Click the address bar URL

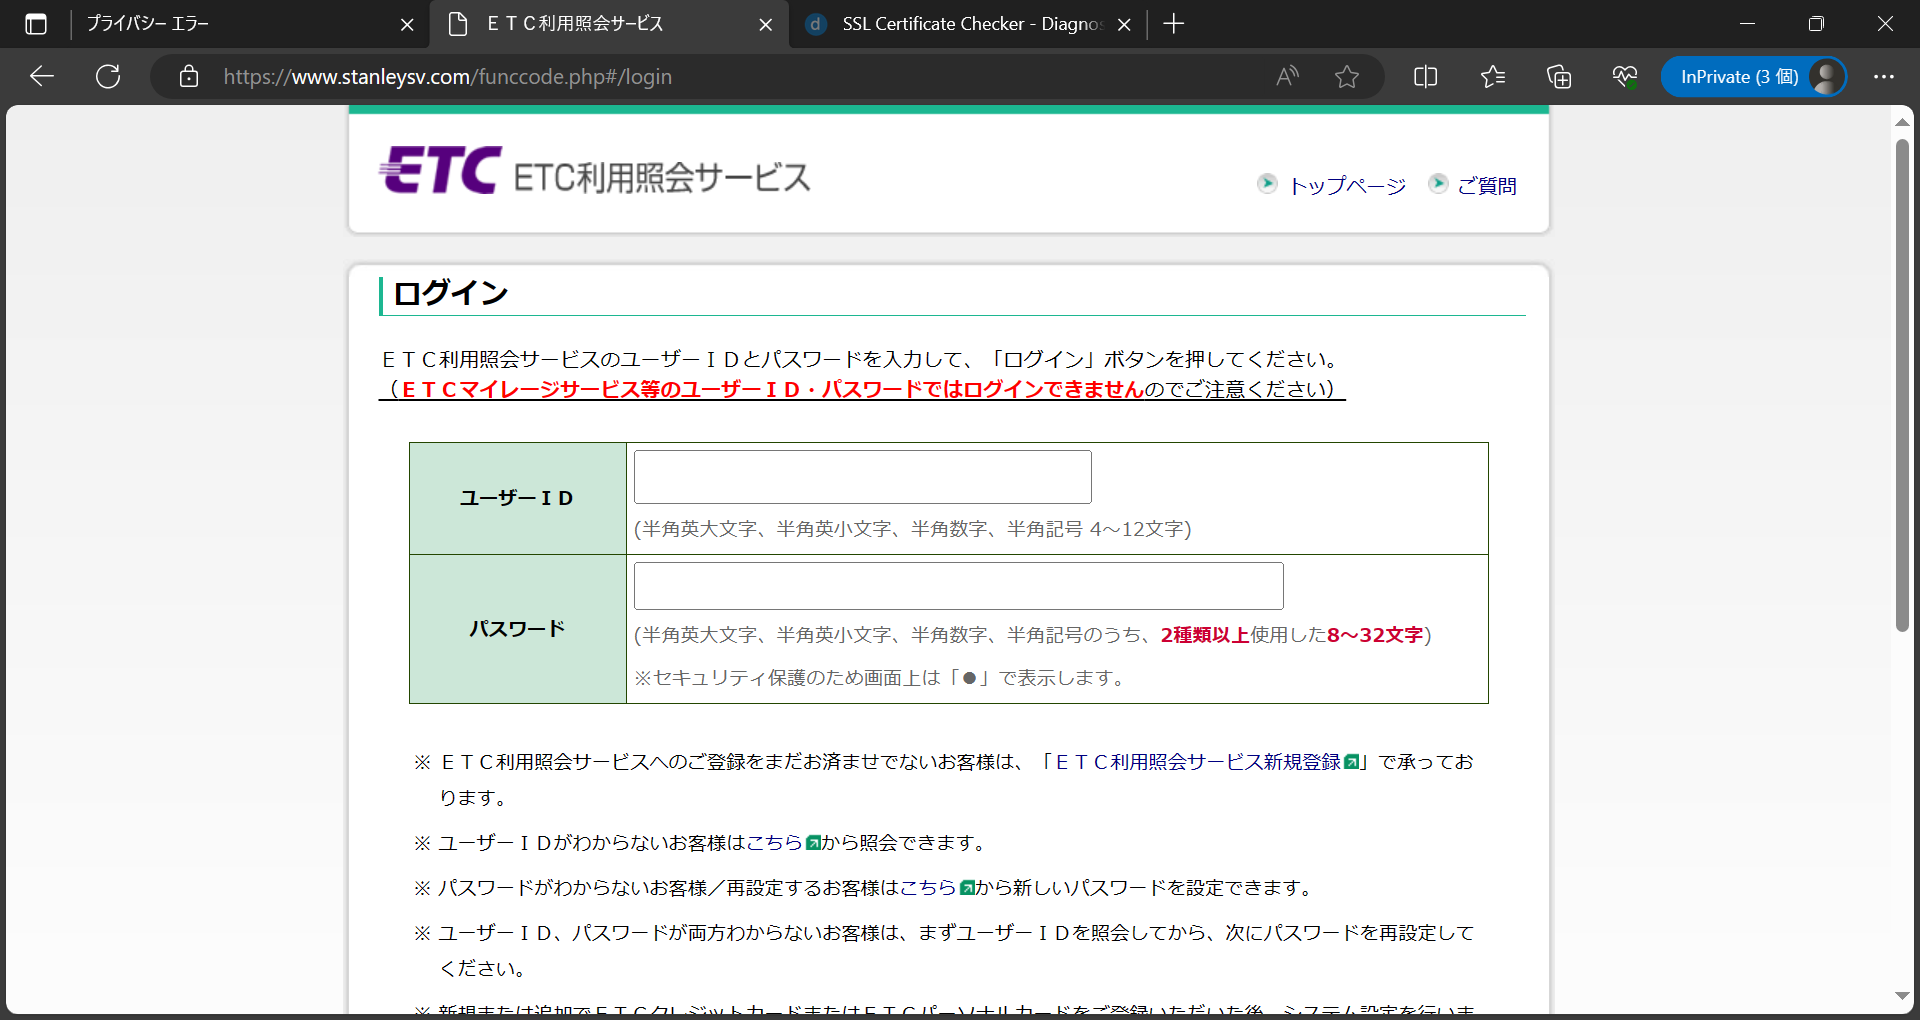click(x=448, y=77)
